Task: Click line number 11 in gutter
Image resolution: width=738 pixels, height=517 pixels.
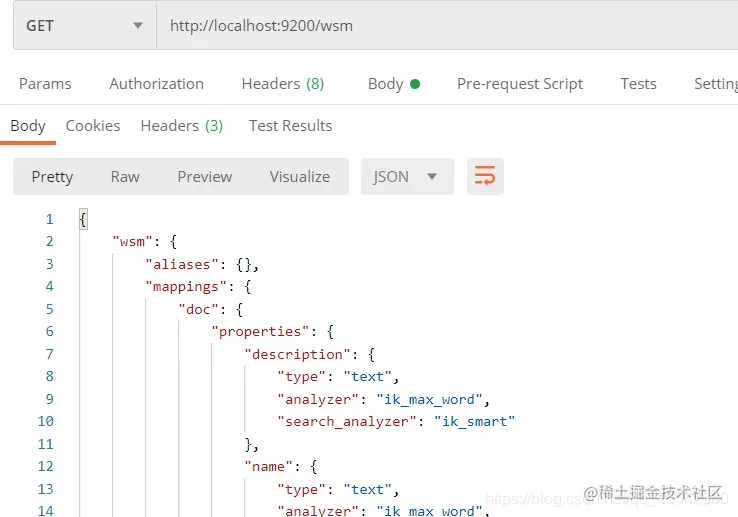Action: (x=45, y=444)
